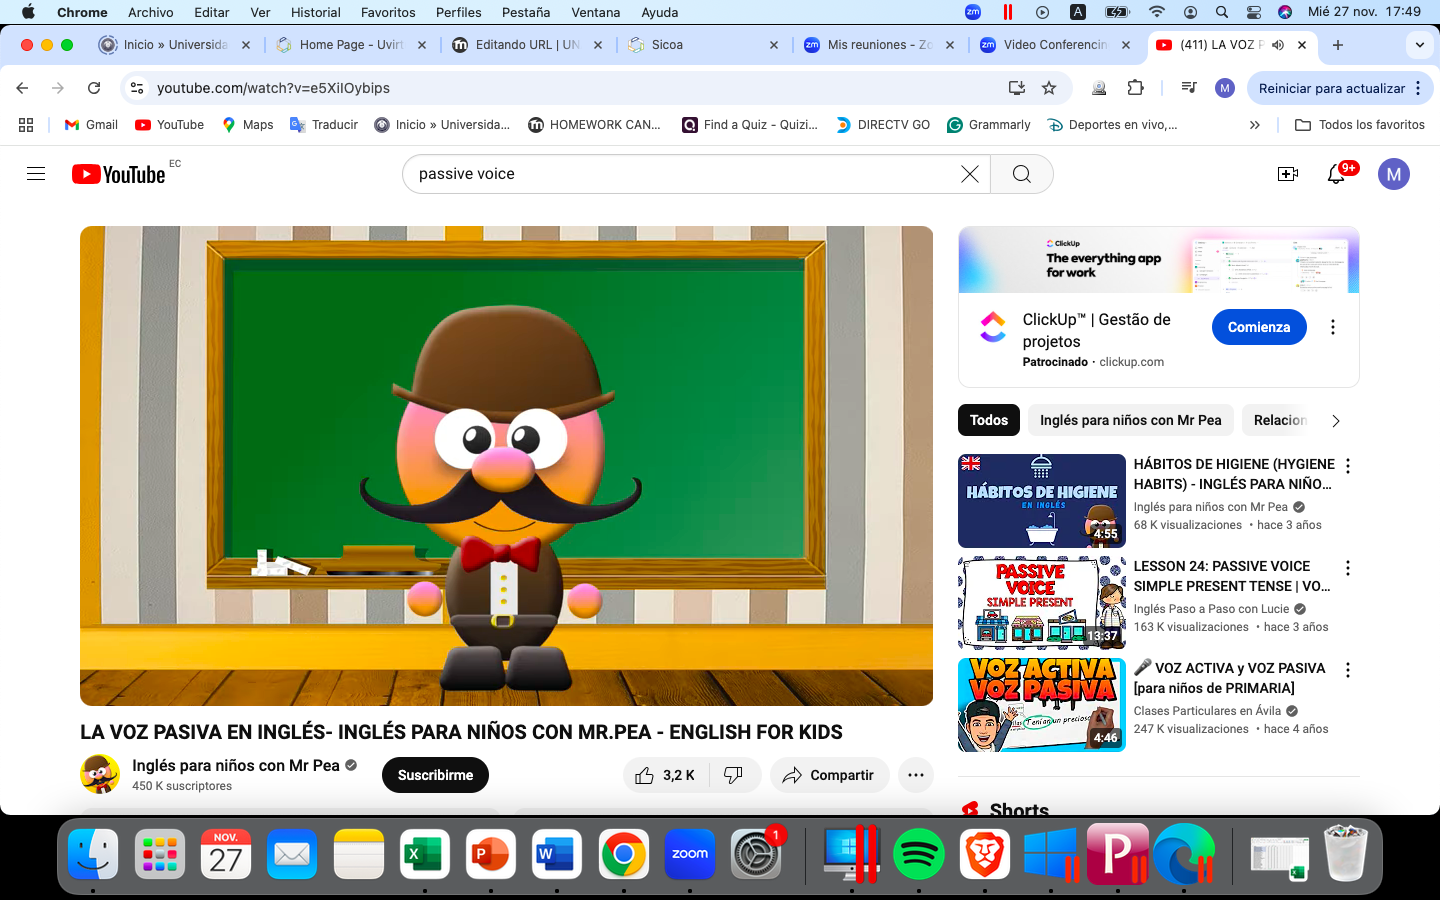Select the Todos filter chip
This screenshot has height=900, width=1440.
989,420
